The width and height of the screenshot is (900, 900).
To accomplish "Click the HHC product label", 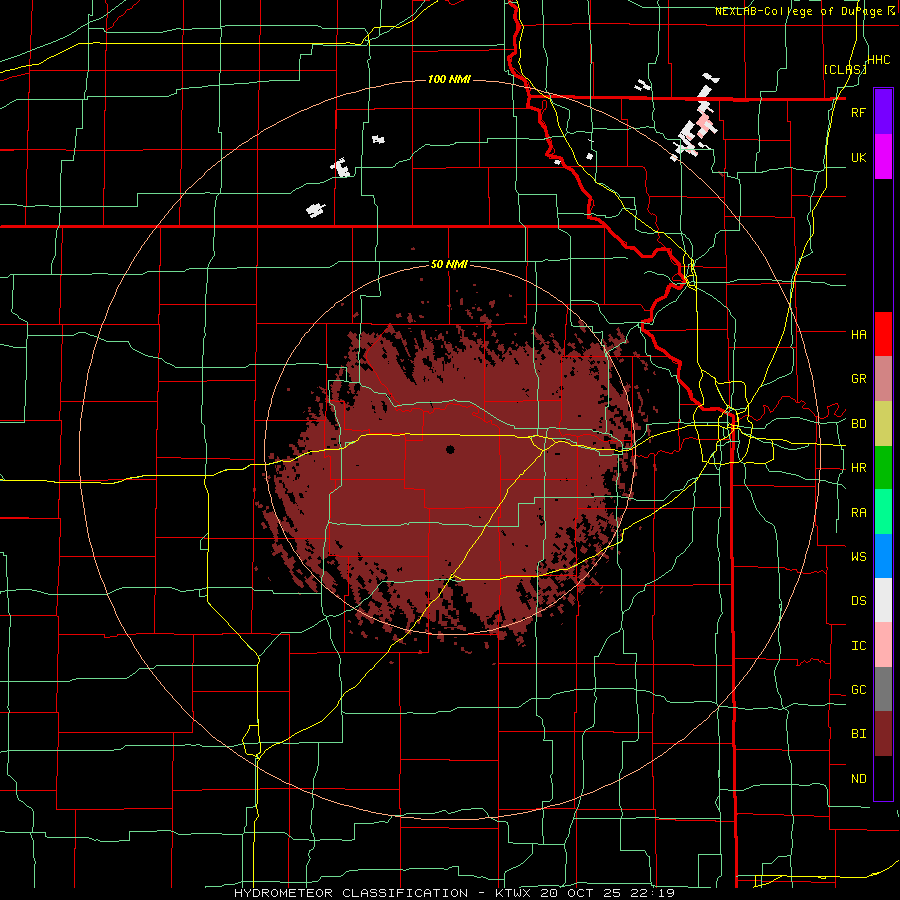I will pyautogui.click(x=879, y=60).
